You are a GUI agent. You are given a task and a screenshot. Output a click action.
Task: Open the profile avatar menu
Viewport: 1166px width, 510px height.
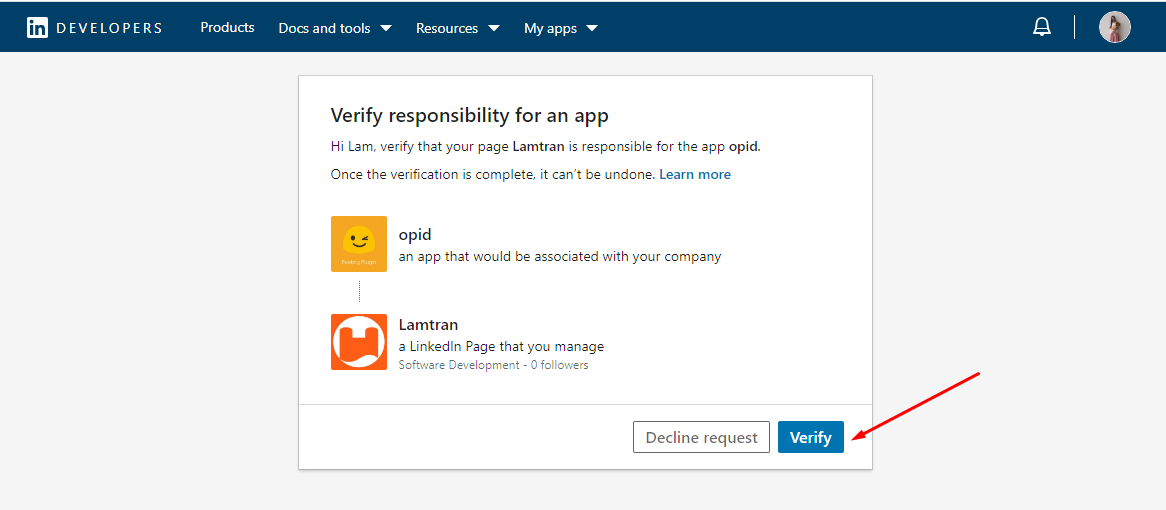(1115, 27)
